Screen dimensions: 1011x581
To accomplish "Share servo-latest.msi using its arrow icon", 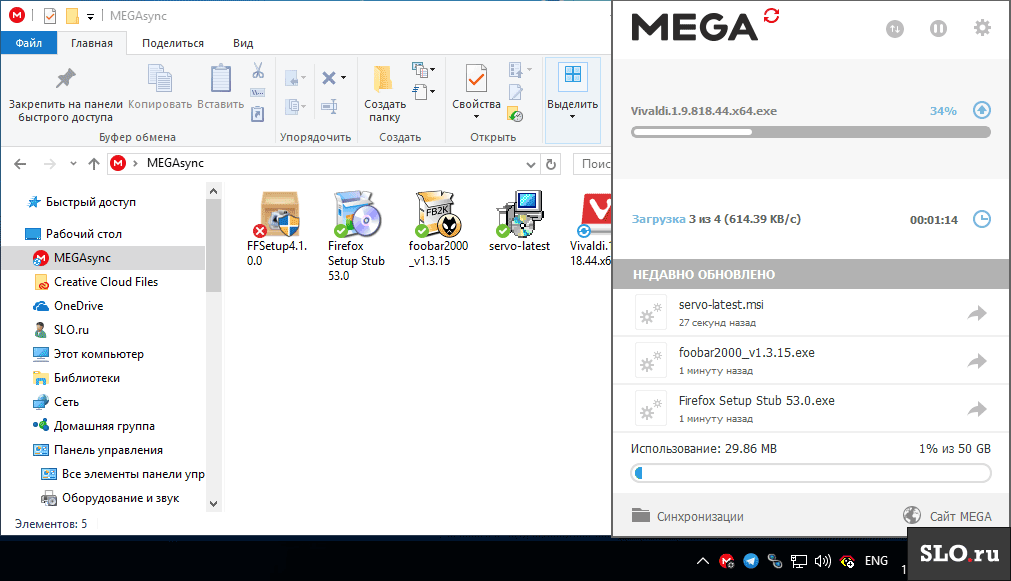I will click(977, 313).
